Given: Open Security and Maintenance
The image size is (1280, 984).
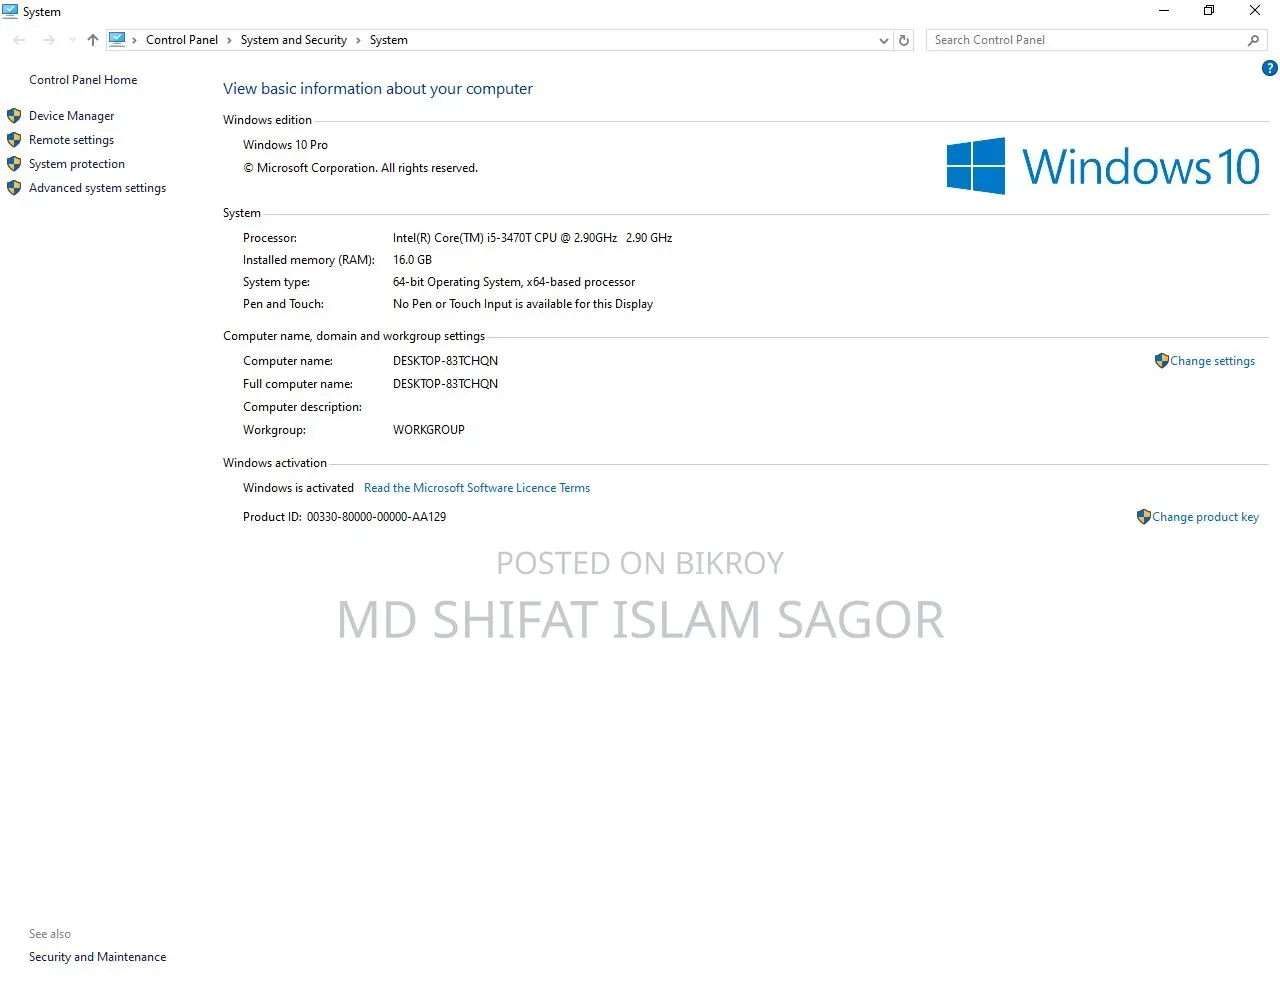Looking at the screenshot, I should (98, 957).
